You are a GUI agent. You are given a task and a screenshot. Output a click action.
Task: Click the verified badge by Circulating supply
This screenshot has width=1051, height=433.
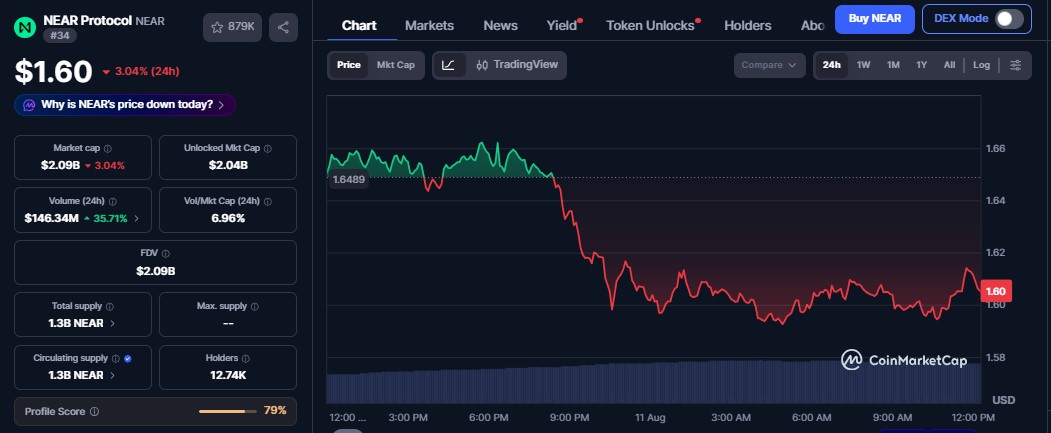128,359
